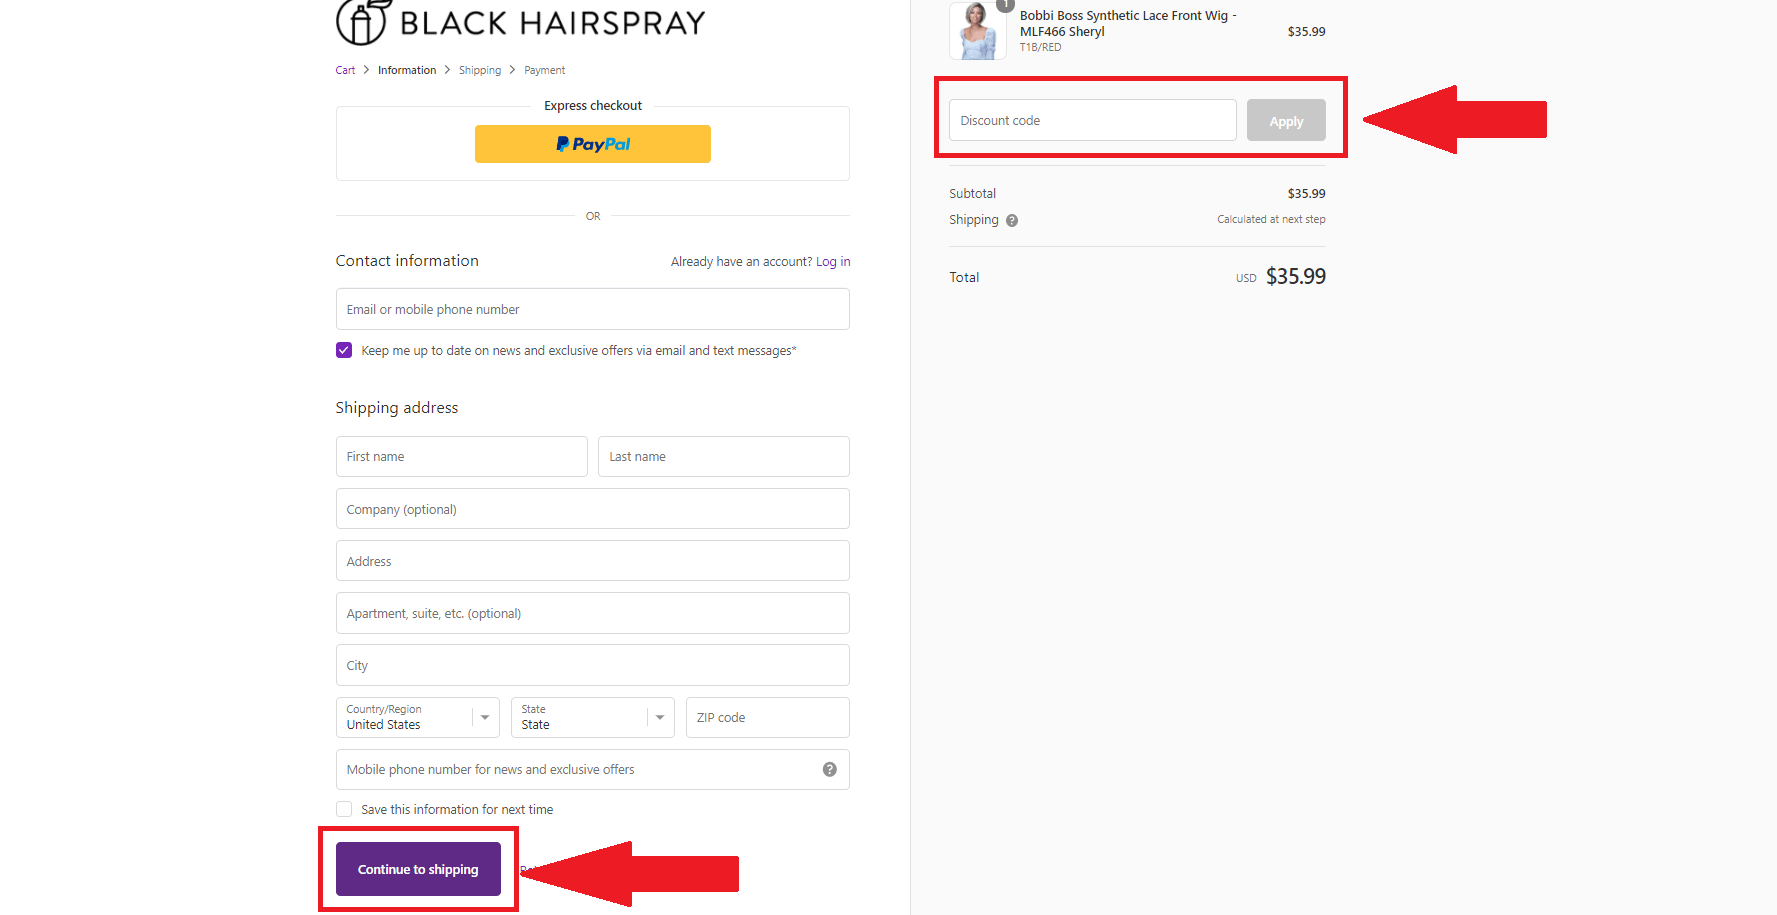The width and height of the screenshot is (1777, 915).
Task: Click into the City field
Action: [592, 665]
